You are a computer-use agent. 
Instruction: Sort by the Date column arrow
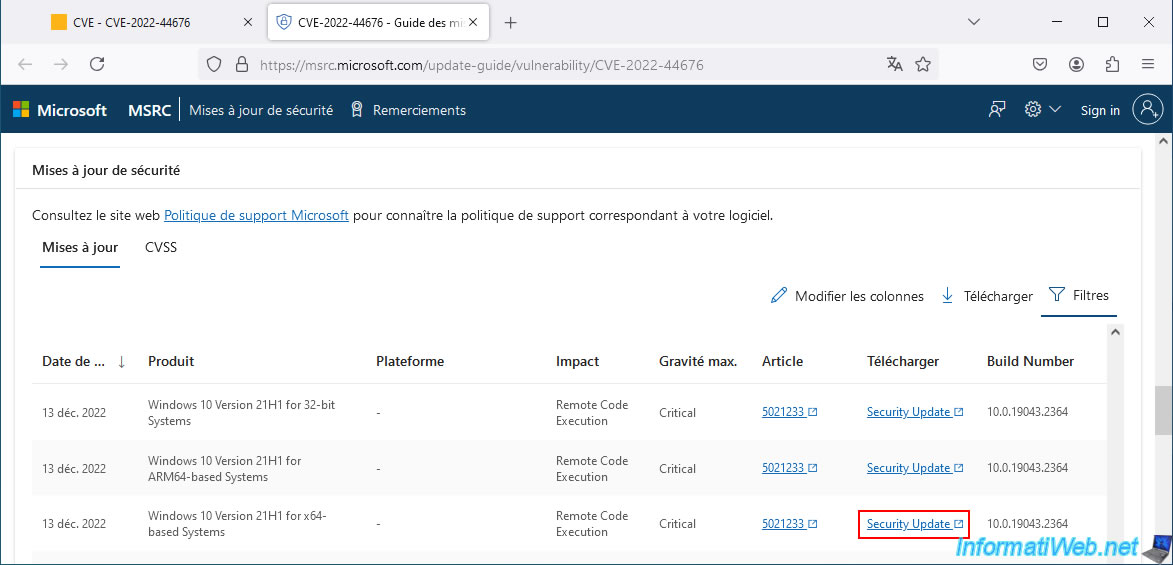[122, 362]
